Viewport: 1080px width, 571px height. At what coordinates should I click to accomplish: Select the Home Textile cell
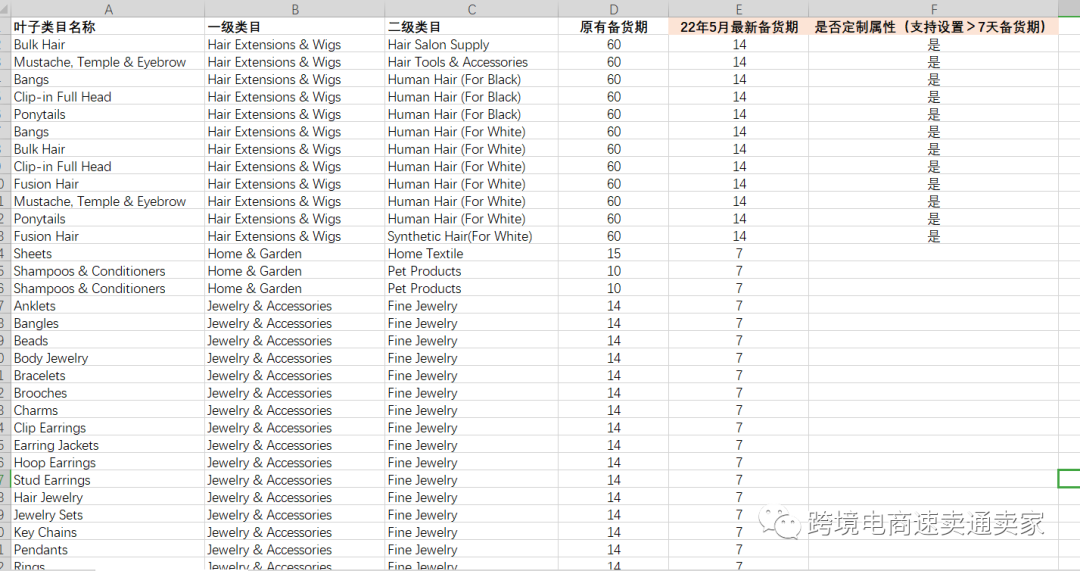click(x=471, y=253)
